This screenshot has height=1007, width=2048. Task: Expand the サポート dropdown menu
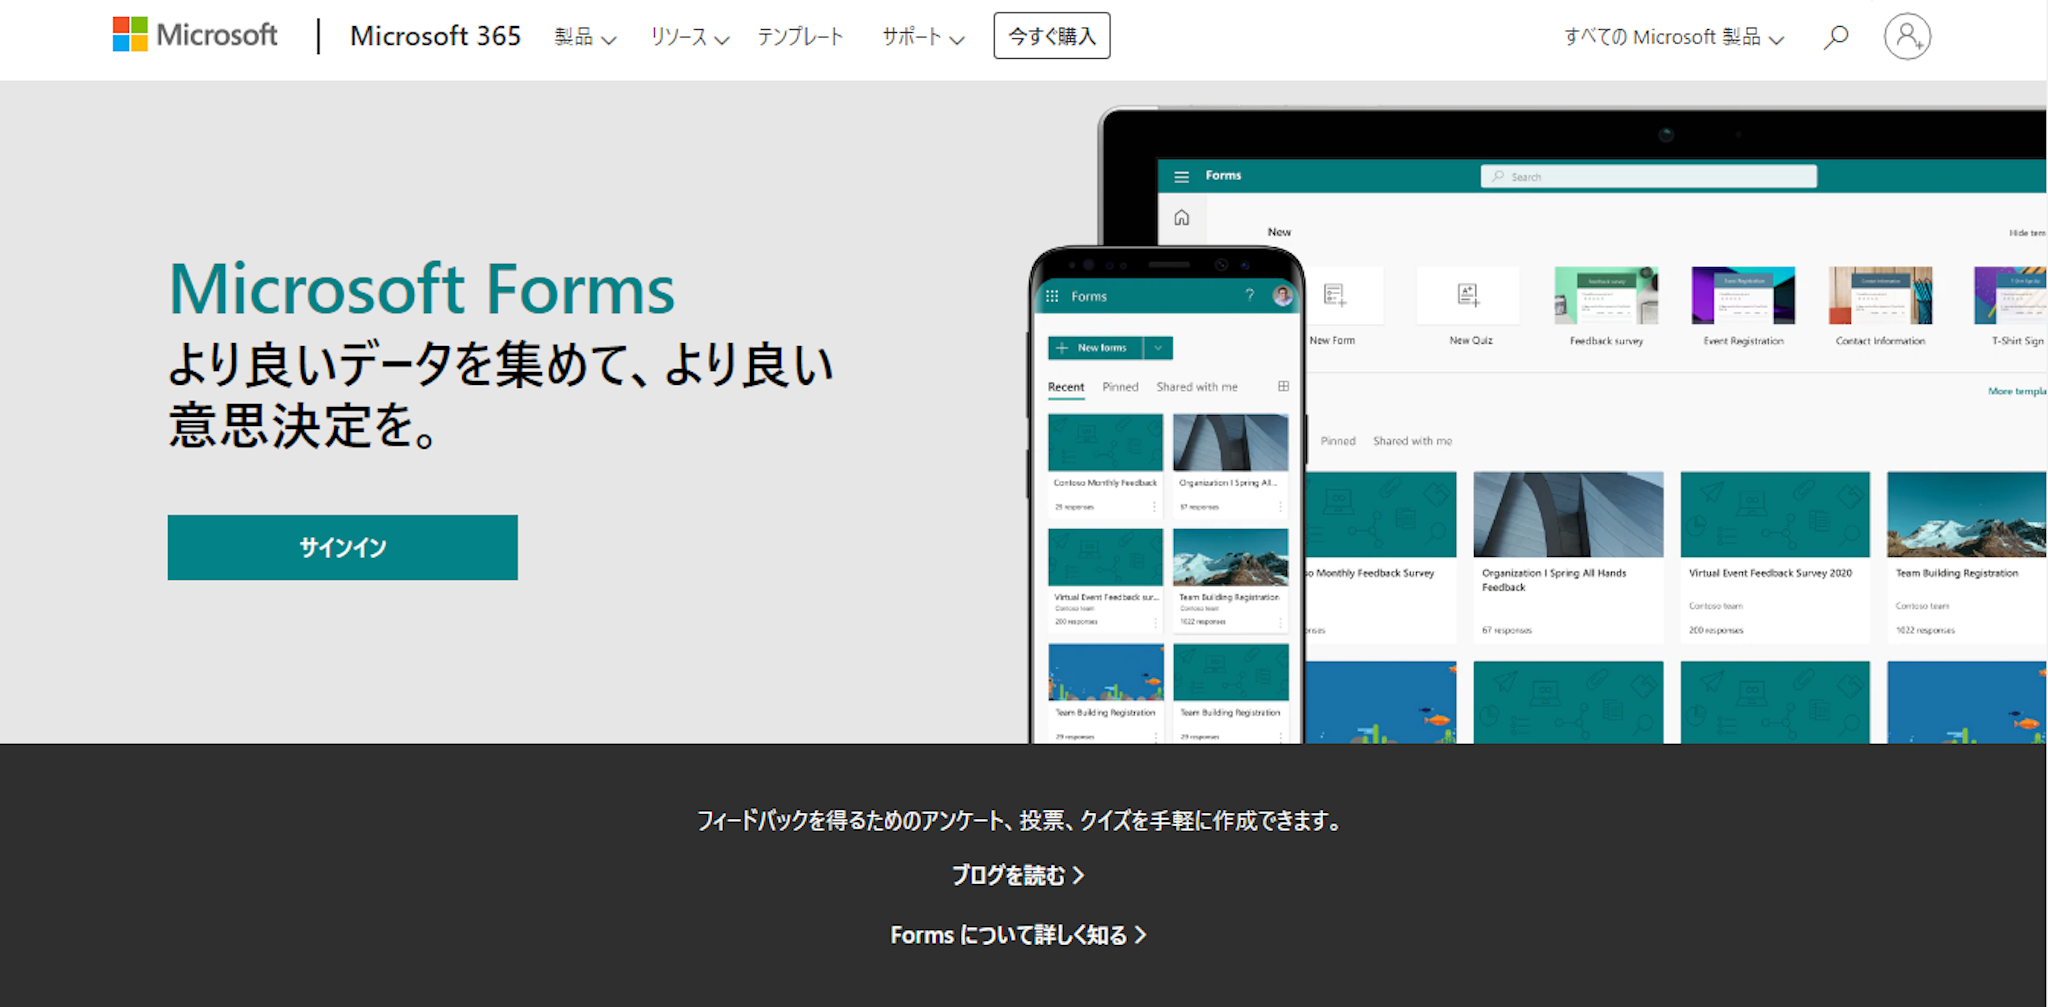(x=923, y=37)
